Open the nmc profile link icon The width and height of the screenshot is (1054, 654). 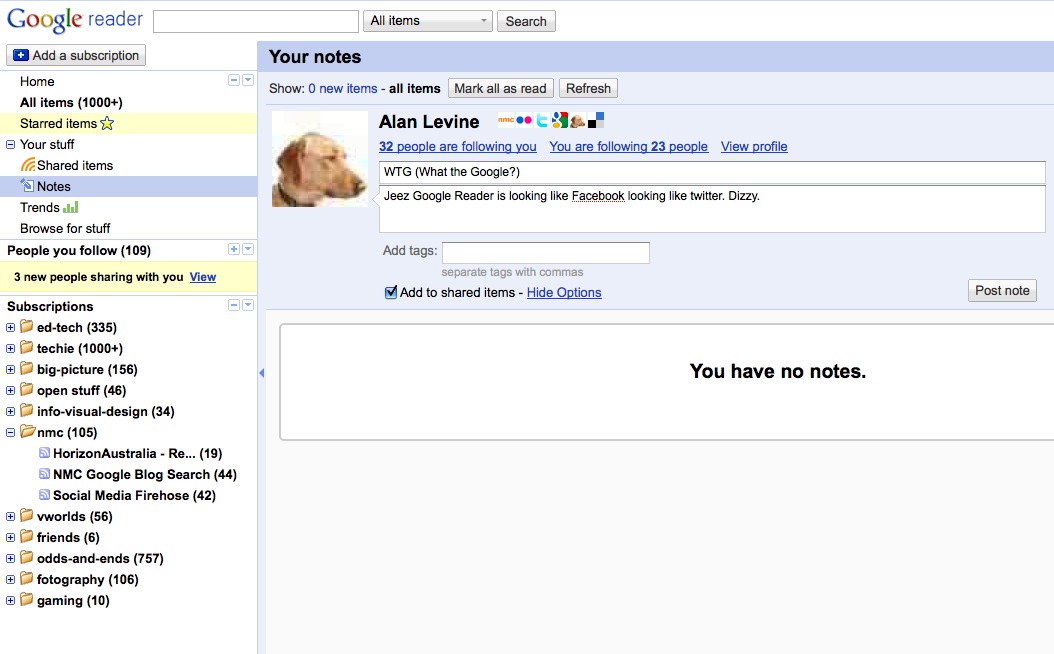tap(505, 120)
